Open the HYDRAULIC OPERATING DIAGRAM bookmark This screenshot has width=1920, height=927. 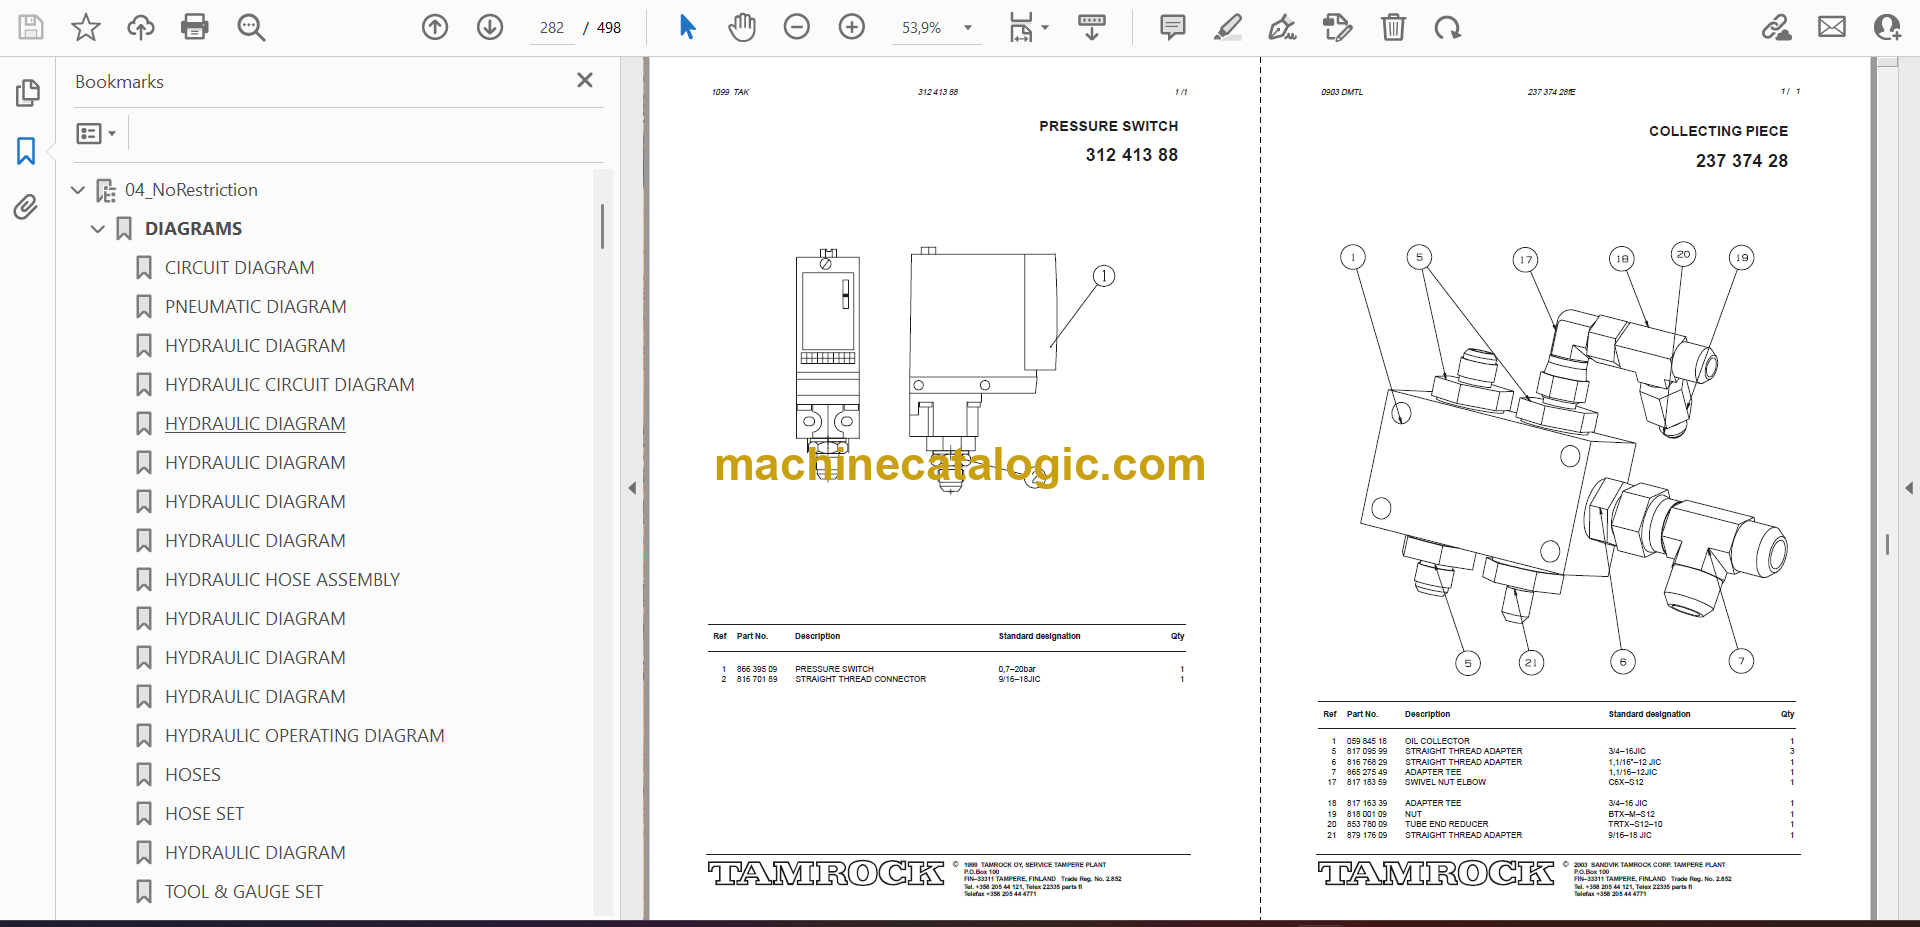pyautogui.click(x=305, y=736)
